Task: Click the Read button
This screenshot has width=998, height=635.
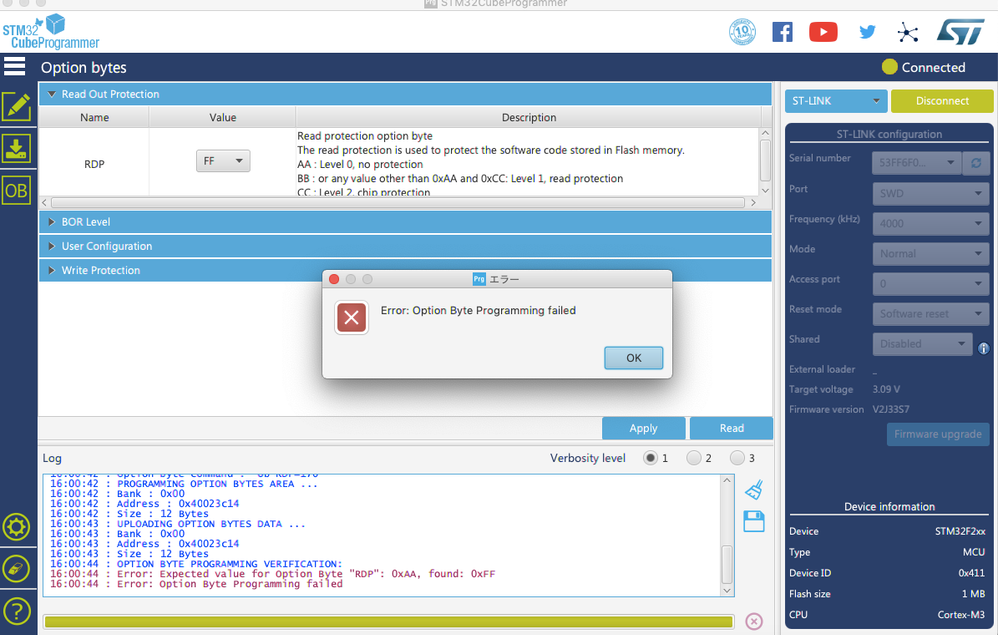Action: [731, 428]
